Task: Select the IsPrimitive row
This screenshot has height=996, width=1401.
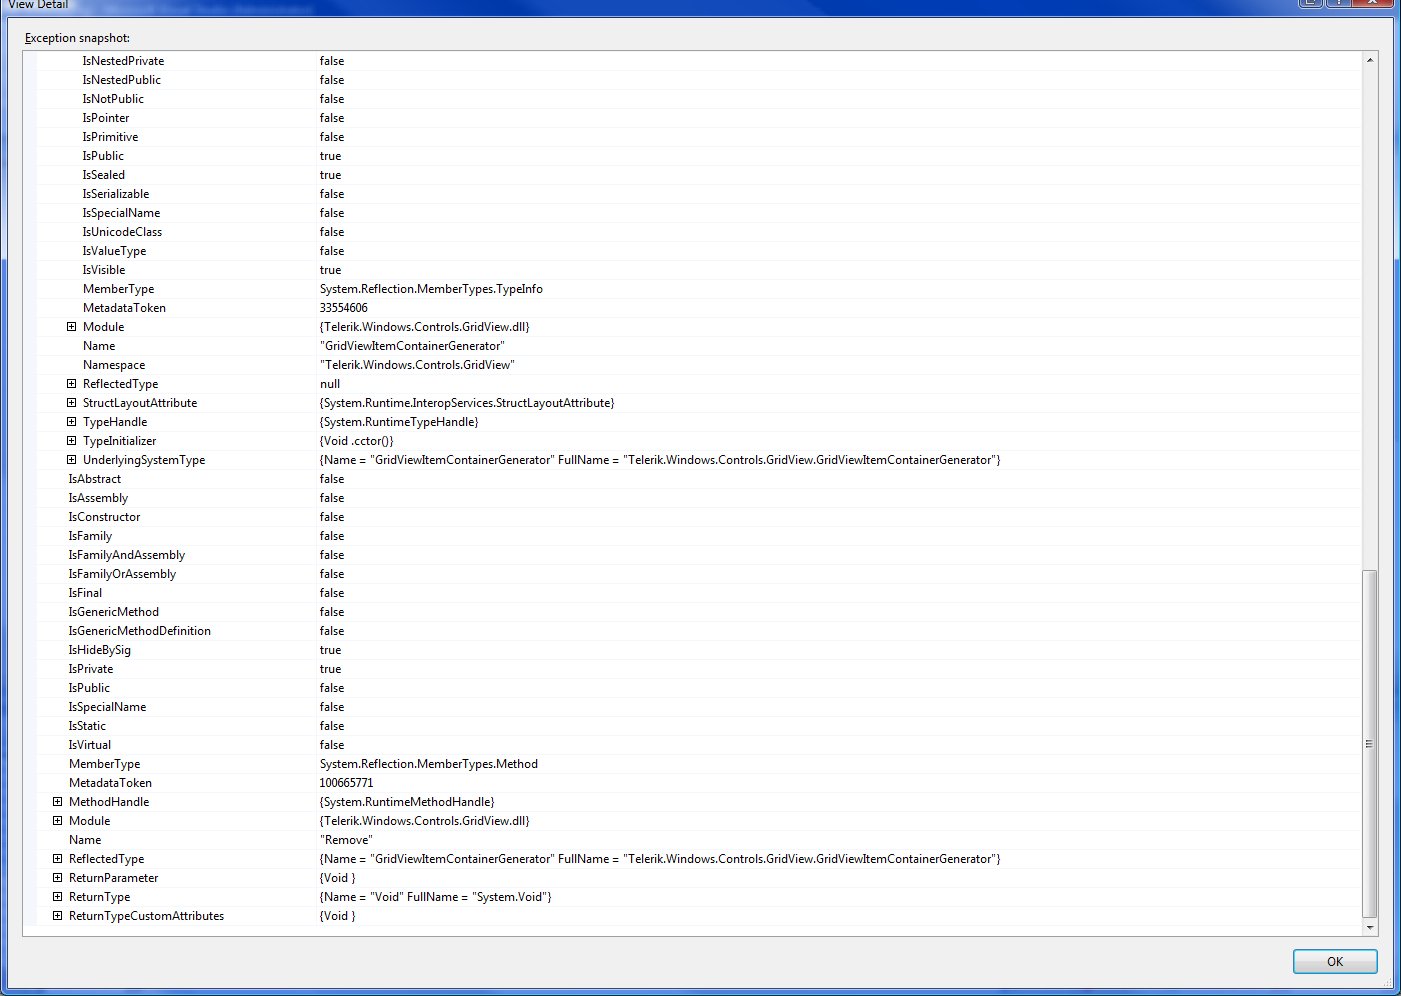Action: click(698, 137)
